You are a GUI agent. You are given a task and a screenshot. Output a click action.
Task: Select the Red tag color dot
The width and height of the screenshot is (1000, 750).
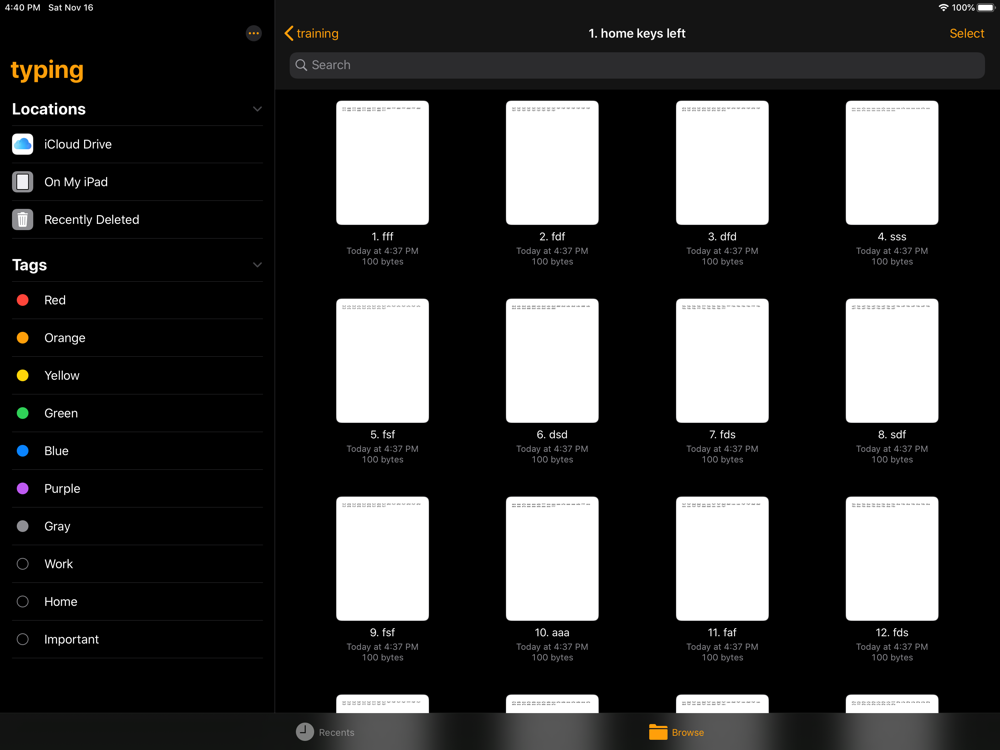22,300
